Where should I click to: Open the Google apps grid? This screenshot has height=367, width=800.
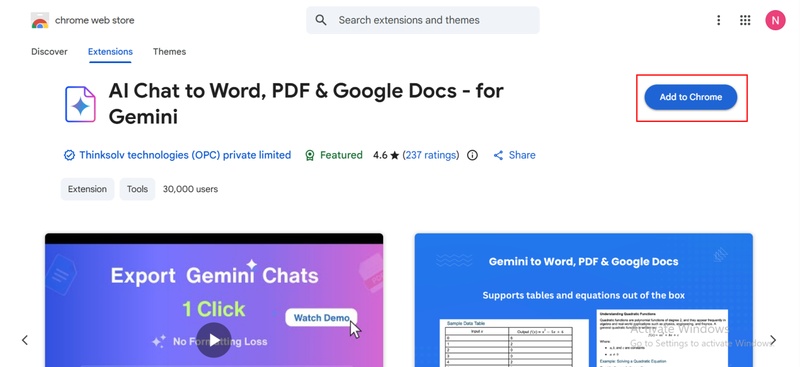(745, 20)
